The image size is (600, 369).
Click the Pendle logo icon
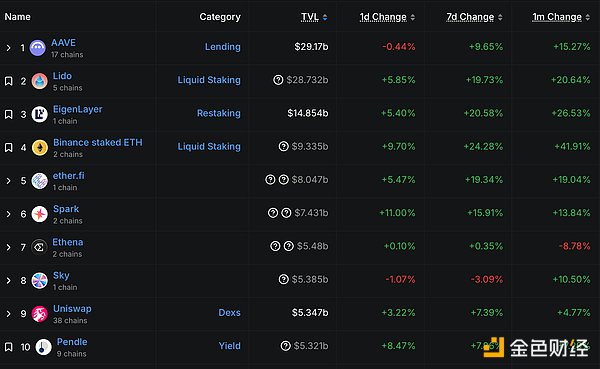[x=43, y=347]
